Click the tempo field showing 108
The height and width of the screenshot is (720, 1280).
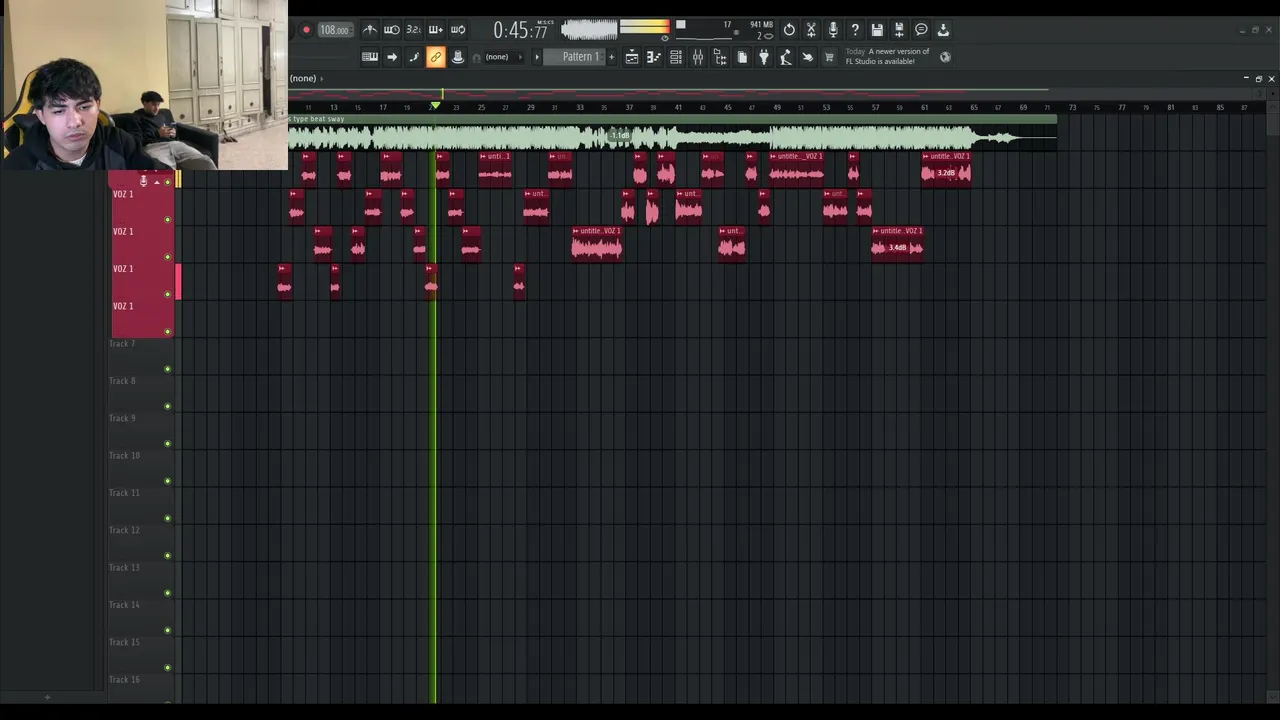click(x=334, y=30)
